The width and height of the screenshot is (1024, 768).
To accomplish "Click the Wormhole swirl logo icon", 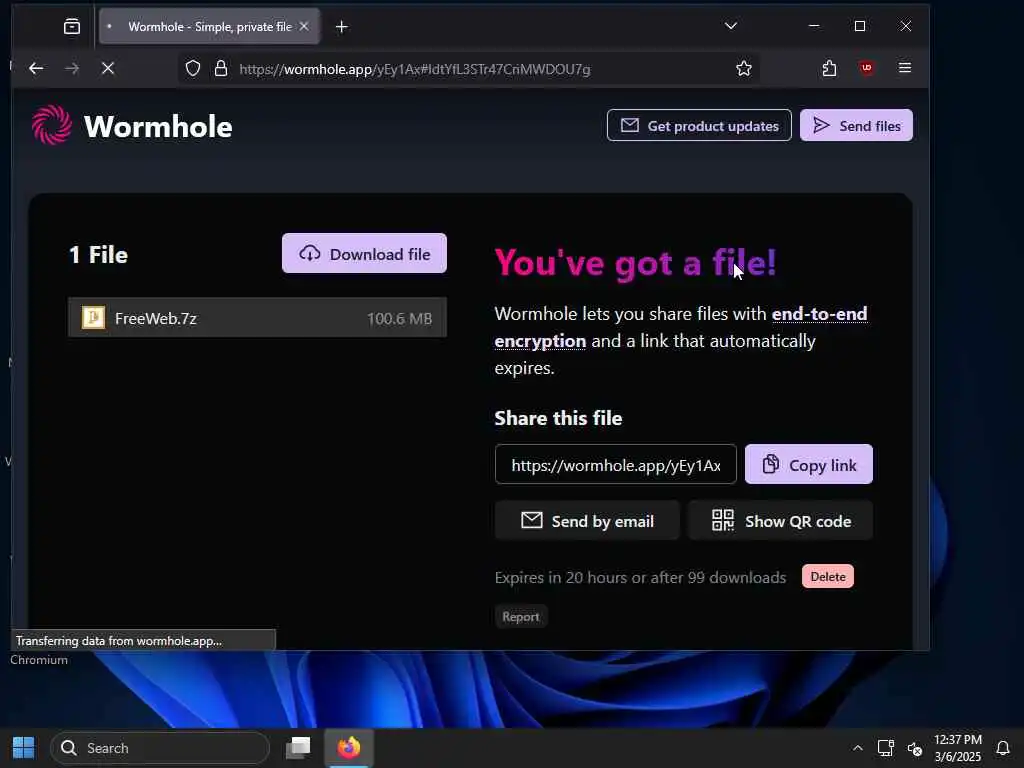I will tap(52, 125).
